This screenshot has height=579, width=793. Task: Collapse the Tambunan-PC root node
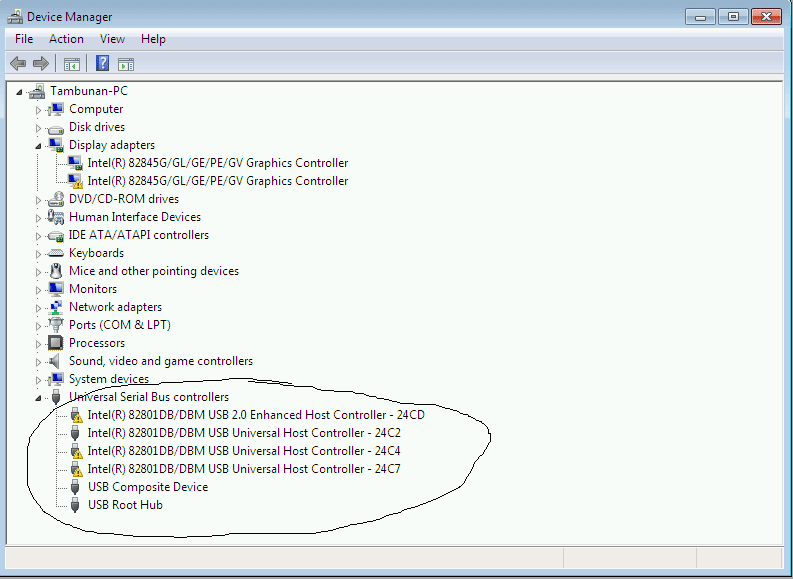19,92
